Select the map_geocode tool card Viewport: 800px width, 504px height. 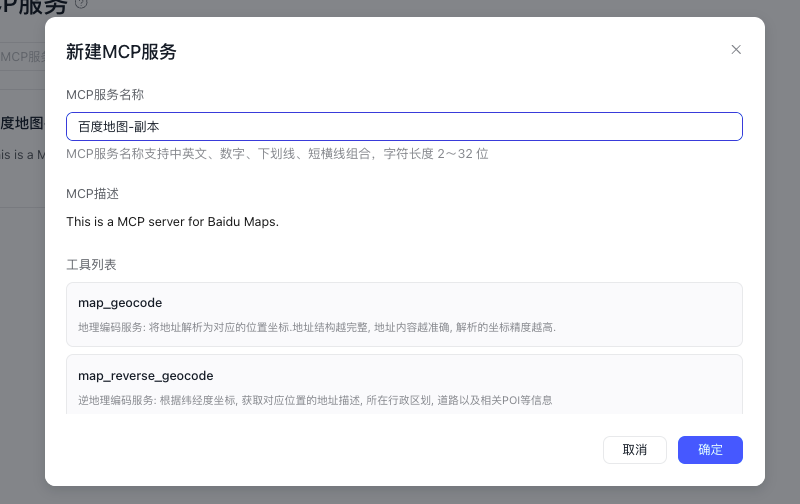404,314
